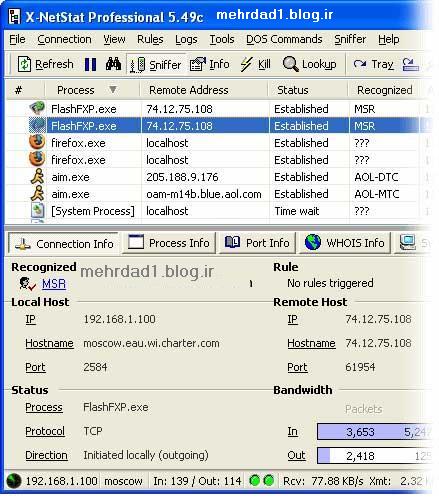This screenshot has width=439, height=500.
Task: Click the Time wait status cell
Action: (x=297, y=211)
